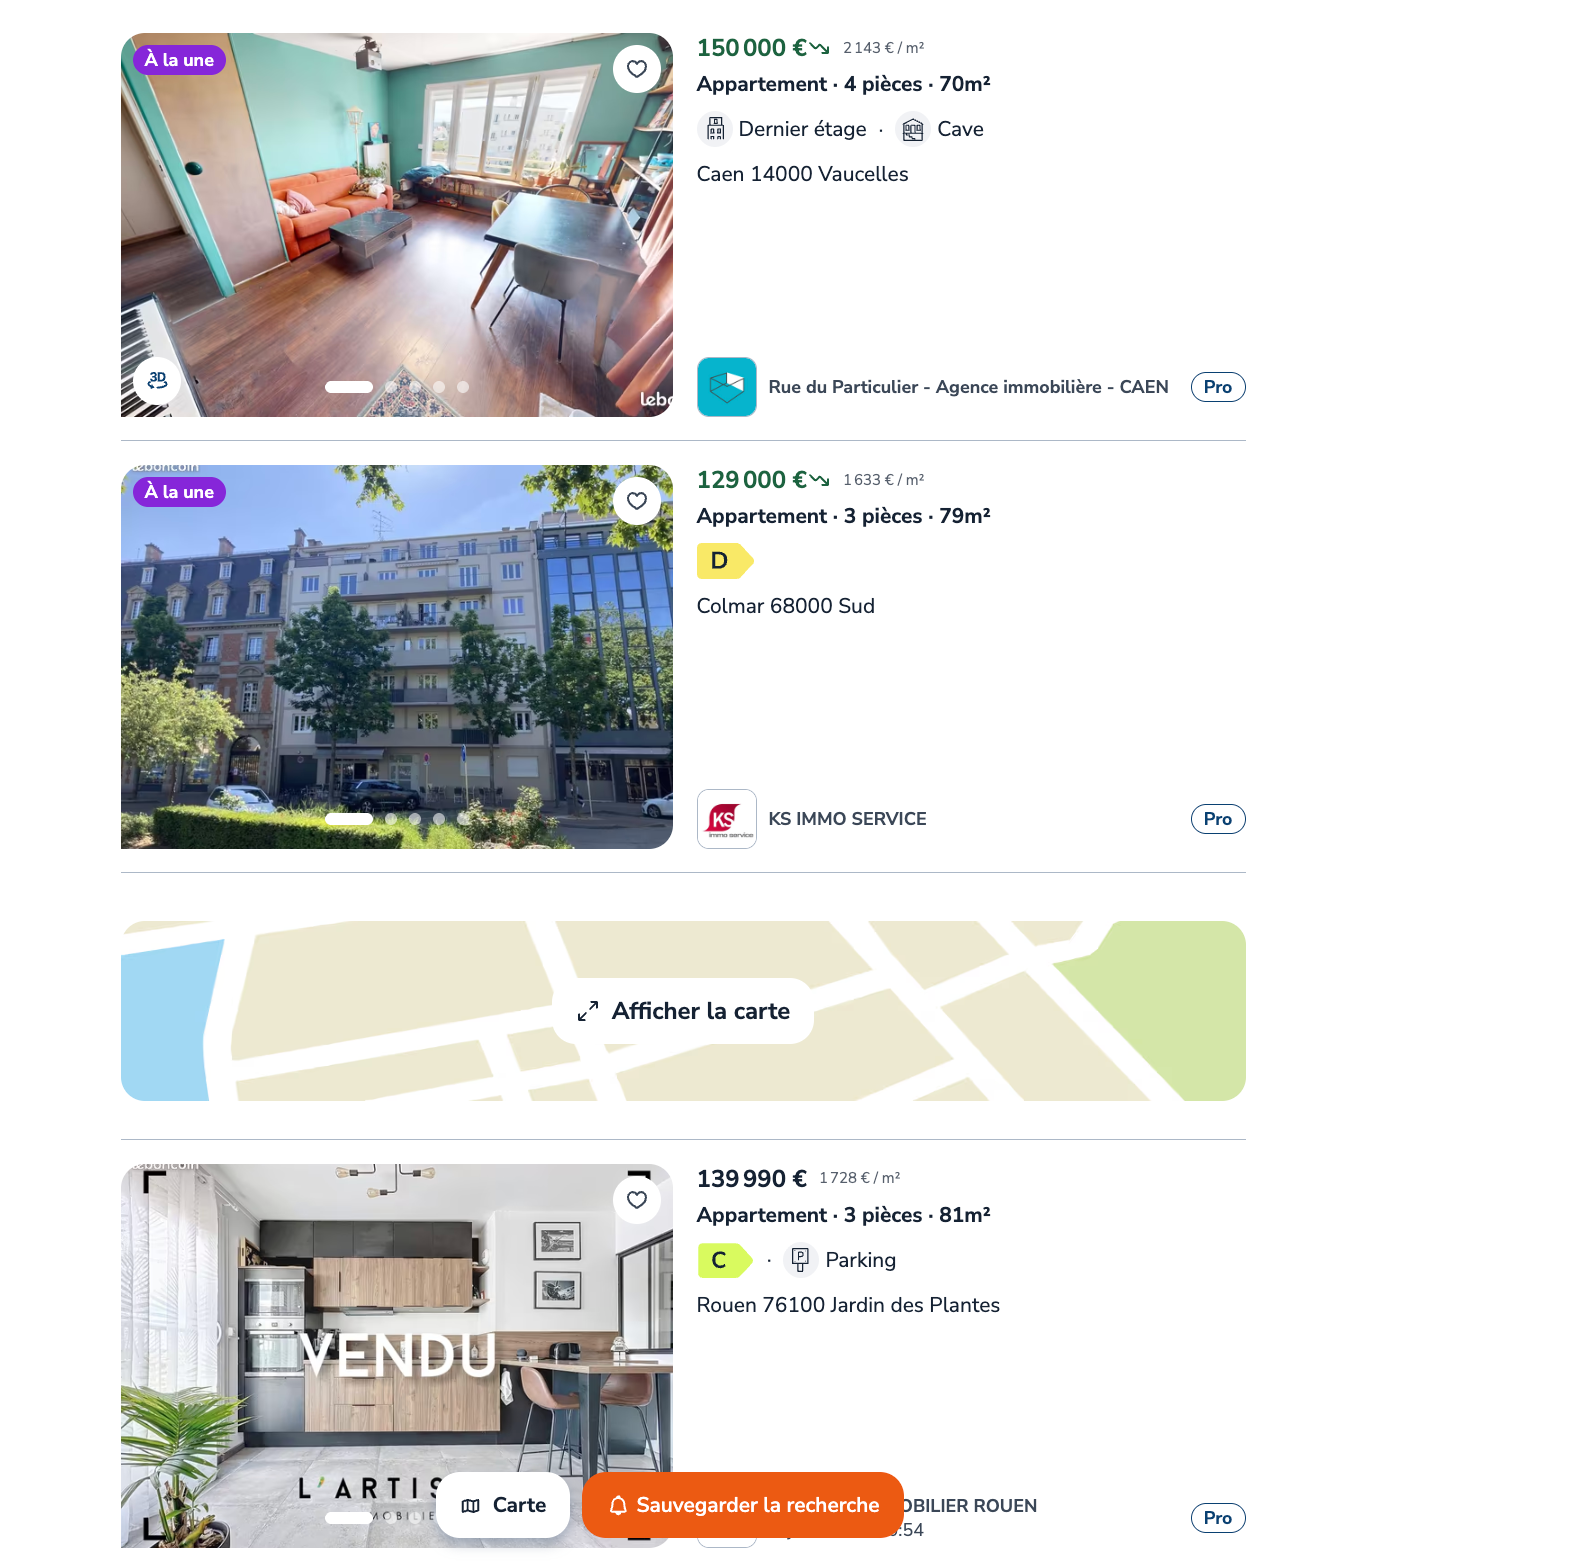Open the 3D virtual tour icon on Caen photo

point(157,380)
